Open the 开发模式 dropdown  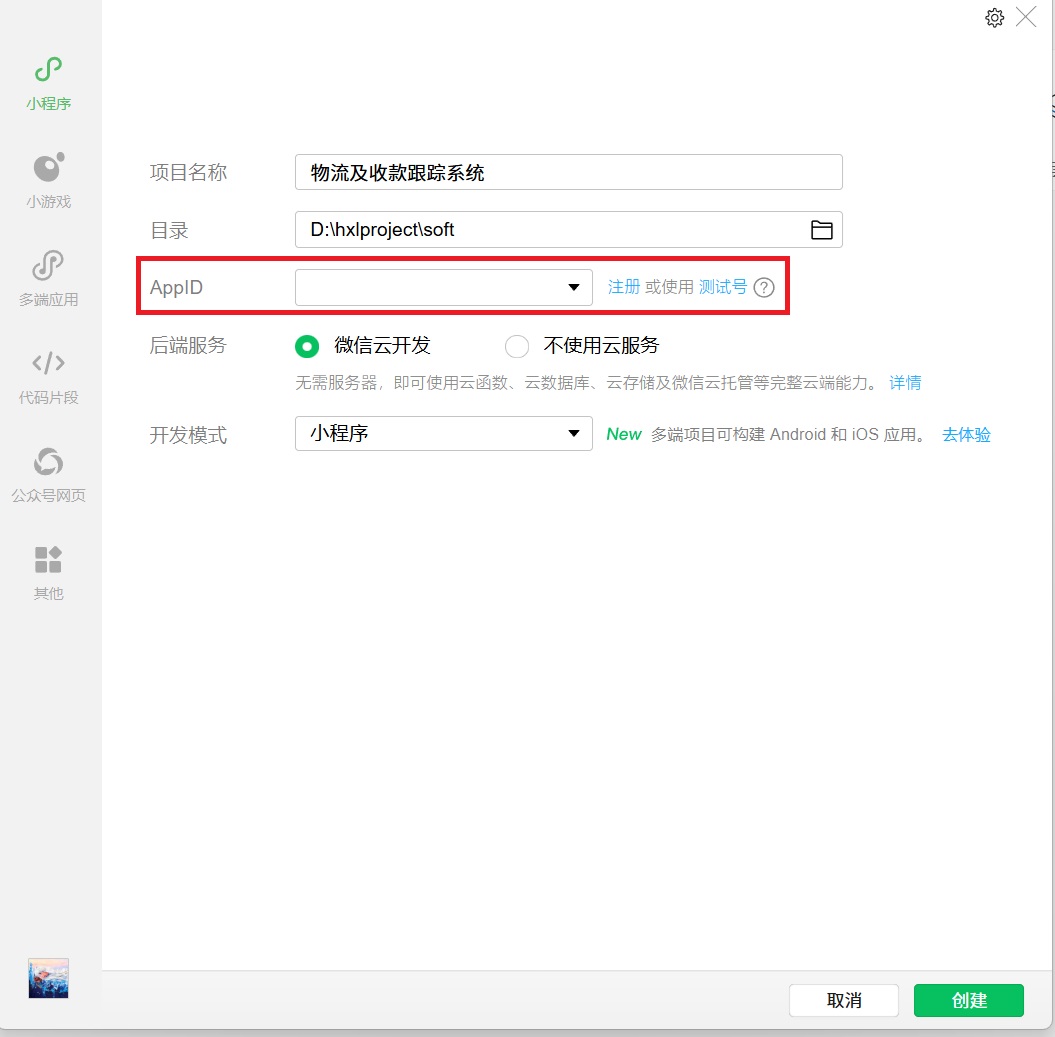tap(443, 433)
